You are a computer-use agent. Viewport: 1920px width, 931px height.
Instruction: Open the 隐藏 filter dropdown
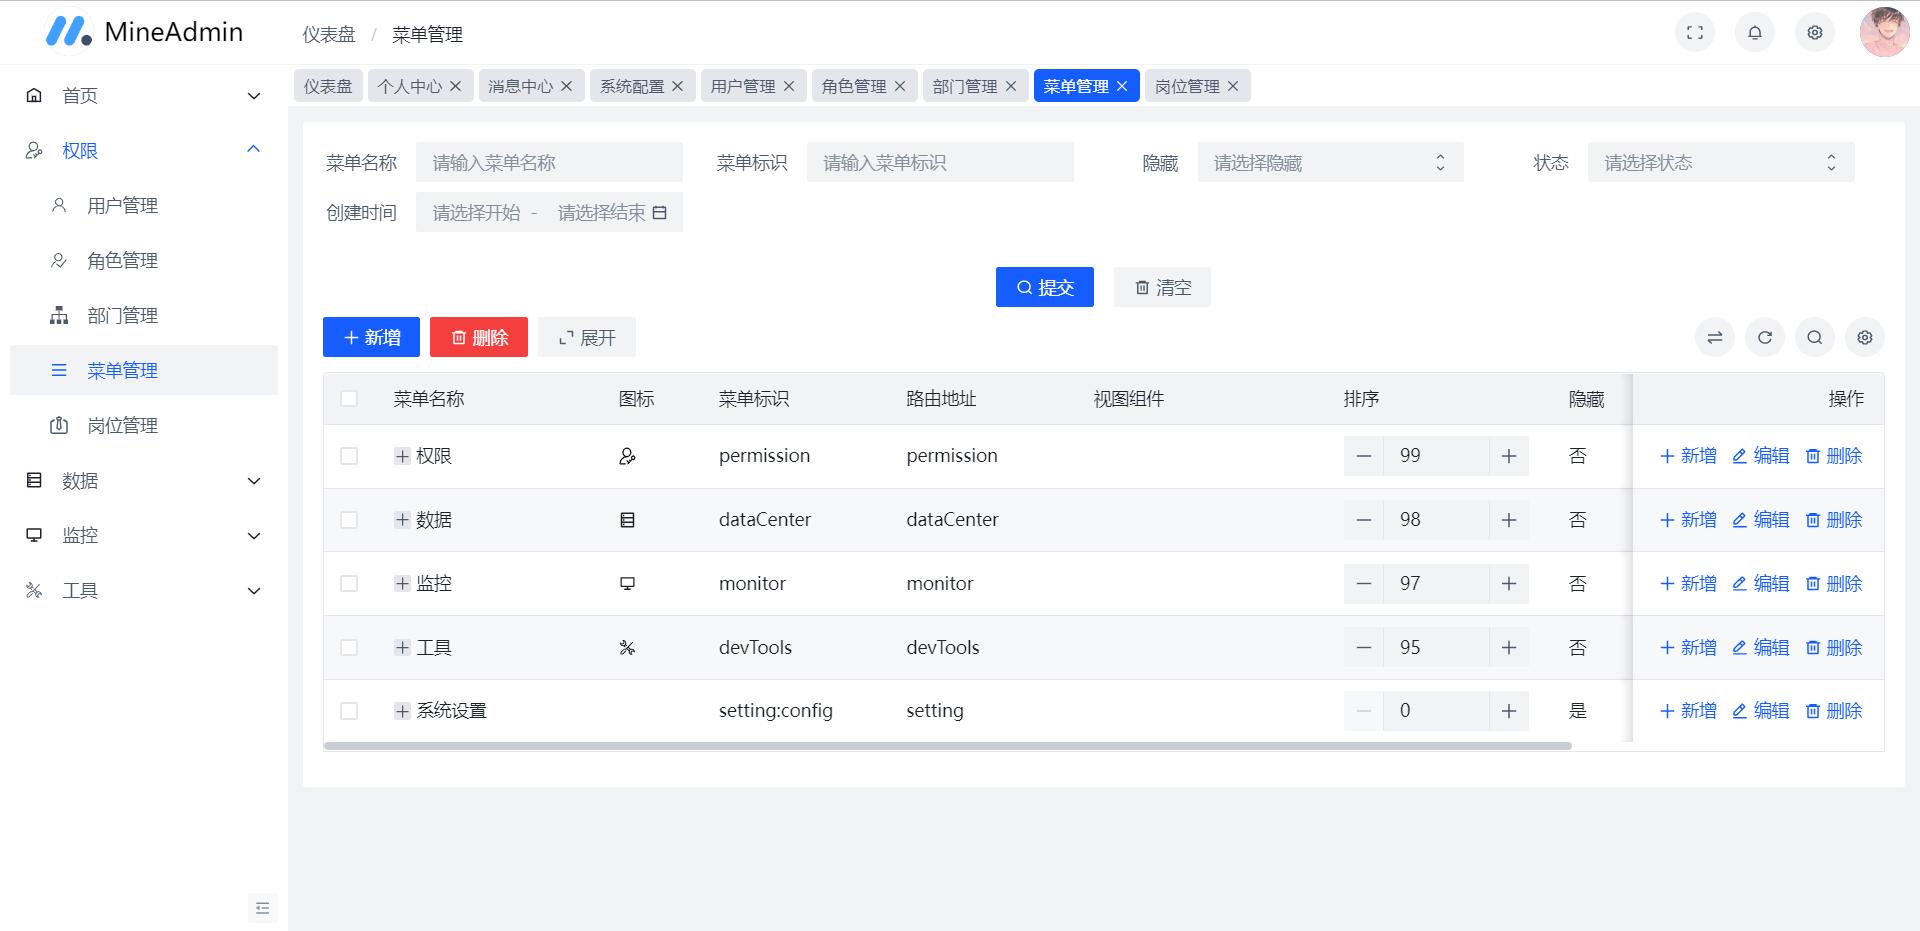pos(1331,162)
